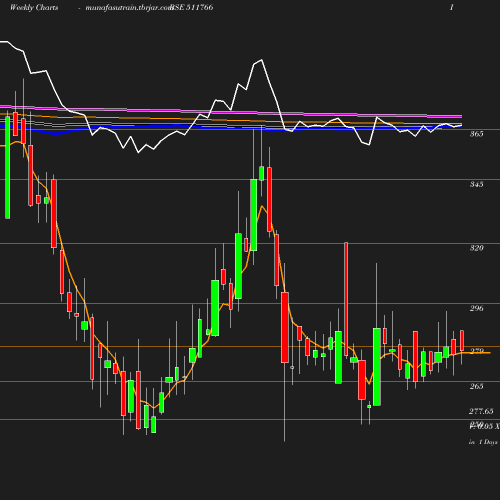Click the last red candle on the right
Image resolution: width=500 pixels, height=500 pixels.
pos(462,340)
